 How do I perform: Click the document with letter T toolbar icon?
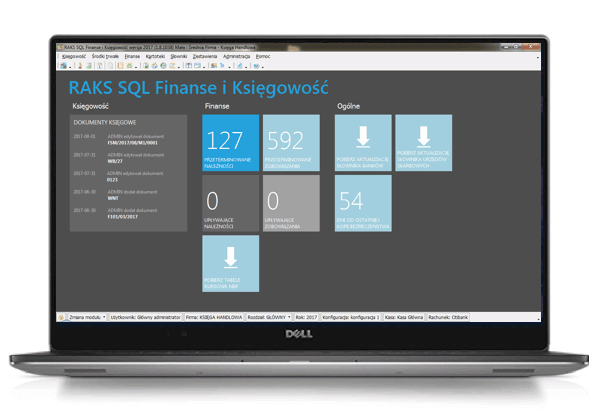(x=100, y=66)
